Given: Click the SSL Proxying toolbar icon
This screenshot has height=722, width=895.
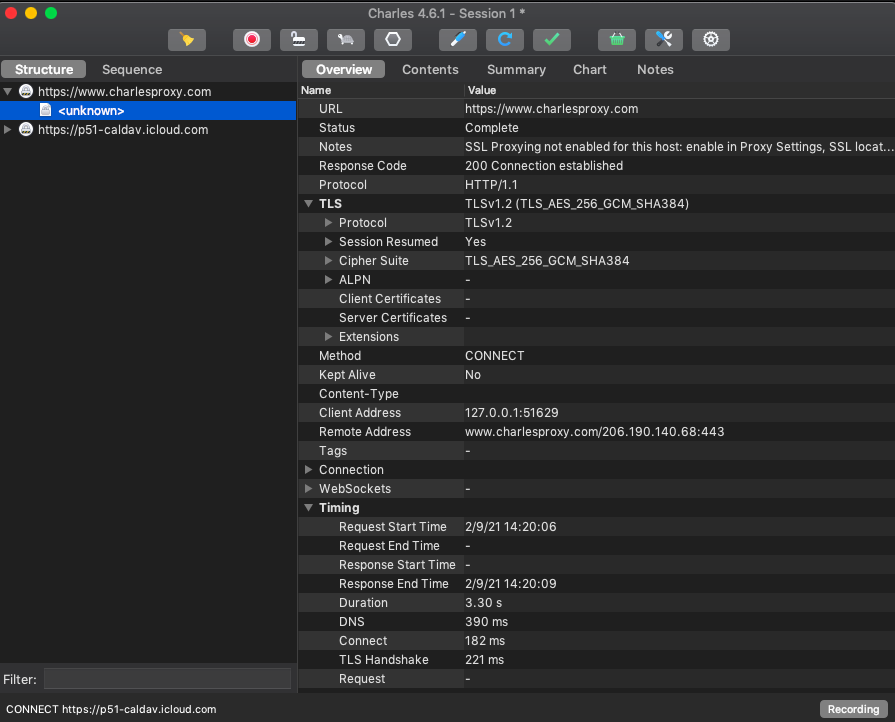Looking at the screenshot, I should click(298, 39).
